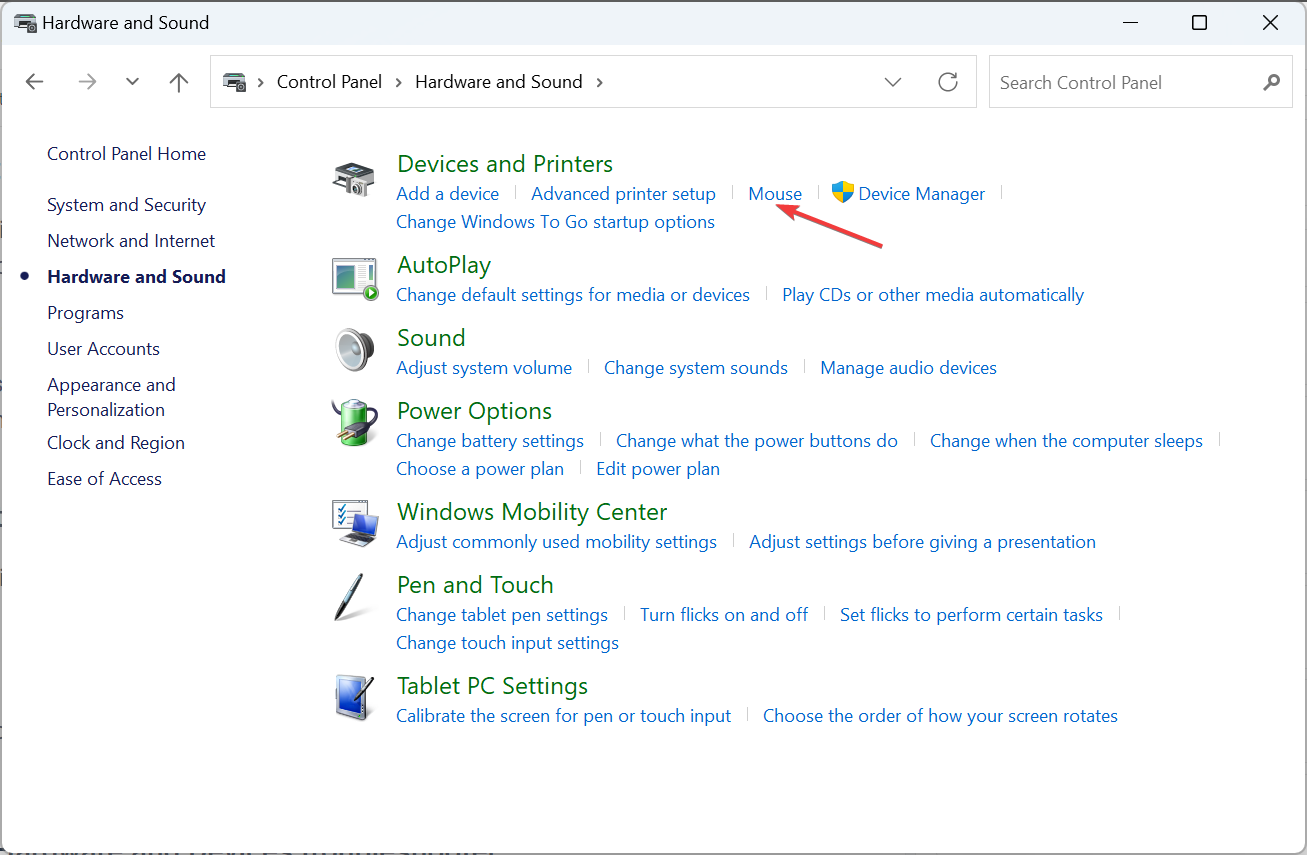1307x855 pixels.
Task: Click the AutoPlay icon
Action: (354, 277)
